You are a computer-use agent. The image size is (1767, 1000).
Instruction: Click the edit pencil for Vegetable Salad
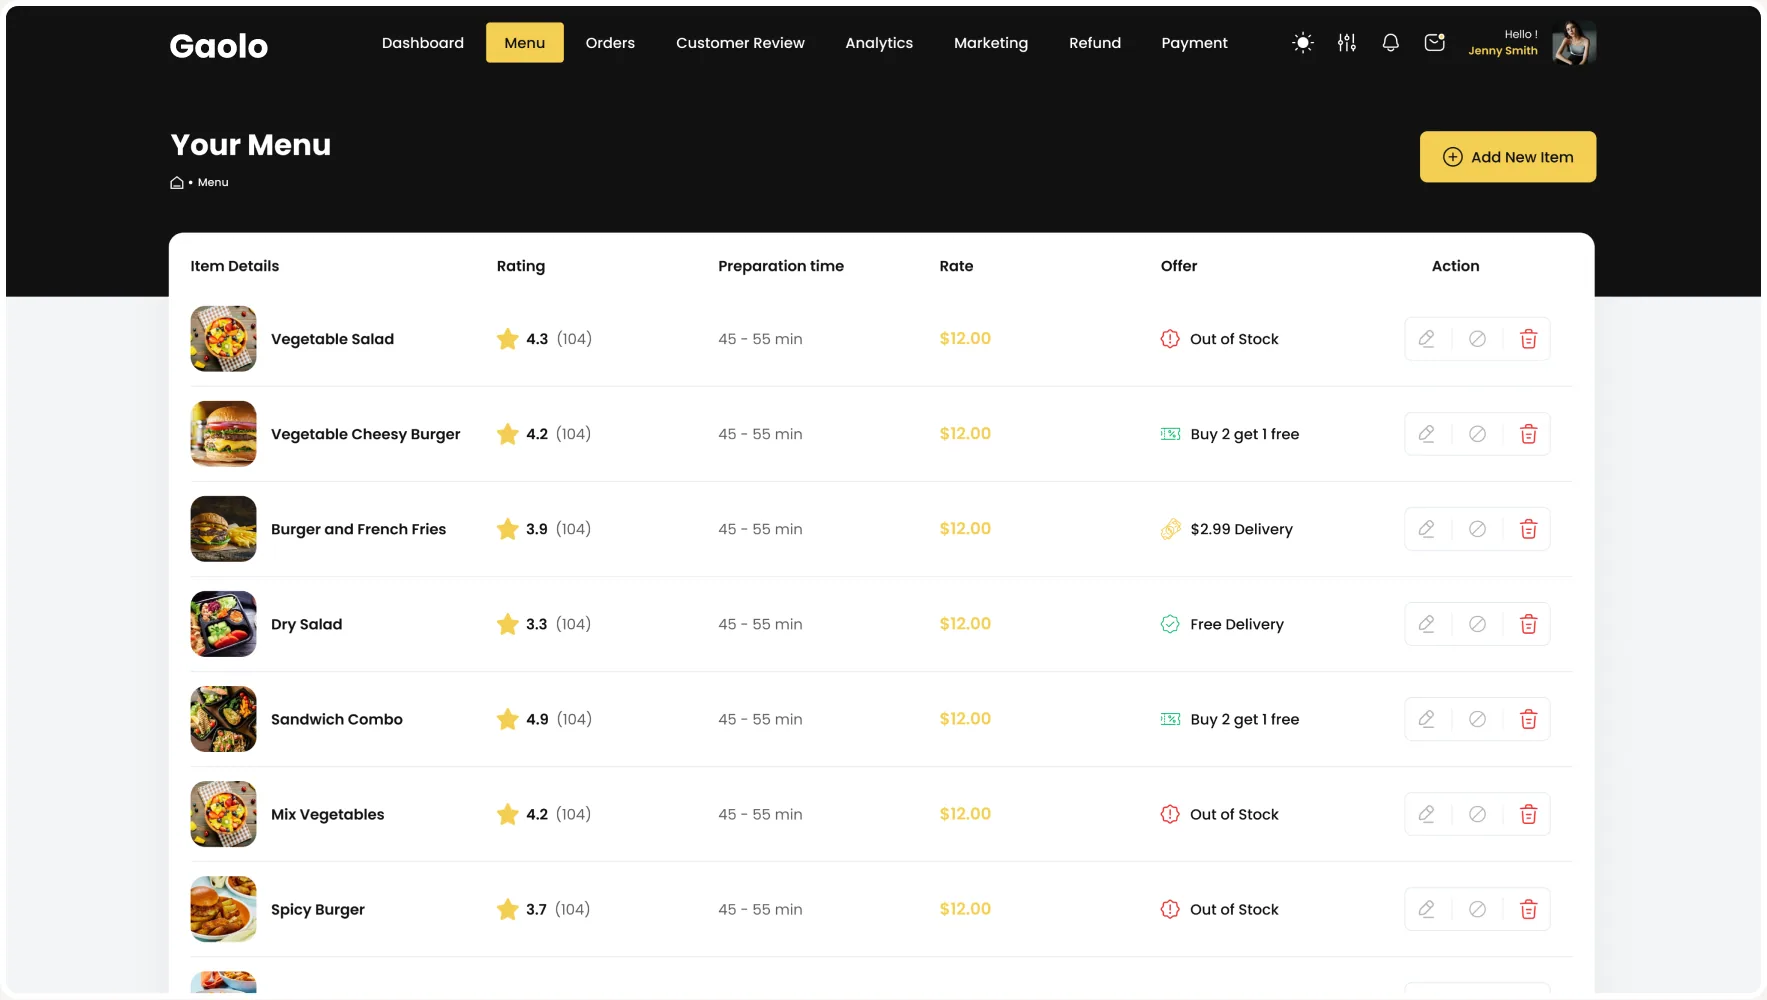pyautogui.click(x=1427, y=339)
